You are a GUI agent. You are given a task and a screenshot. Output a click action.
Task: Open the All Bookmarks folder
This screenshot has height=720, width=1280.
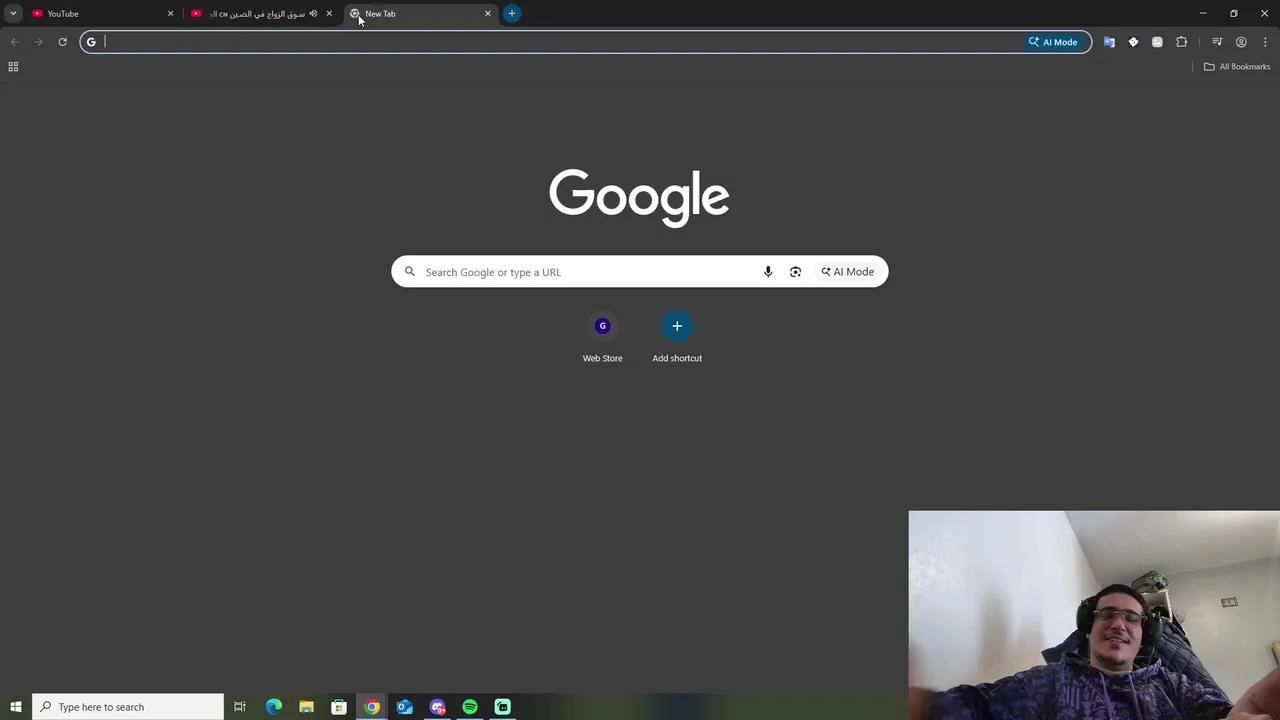[x=1237, y=66]
